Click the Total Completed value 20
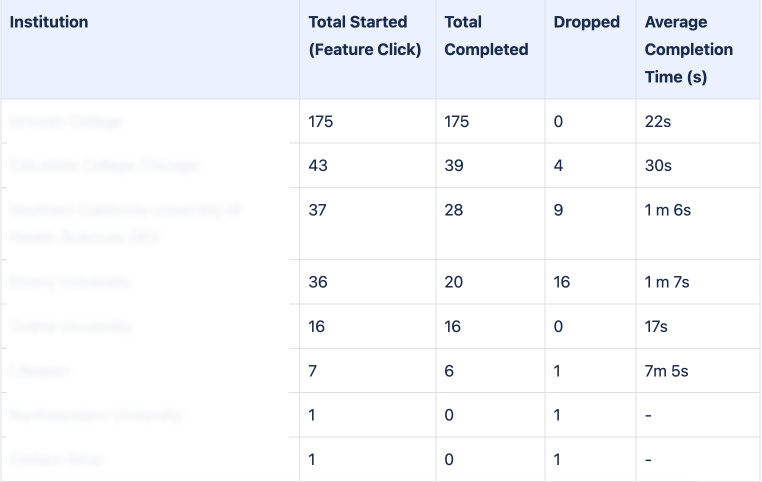 click(x=453, y=282)
